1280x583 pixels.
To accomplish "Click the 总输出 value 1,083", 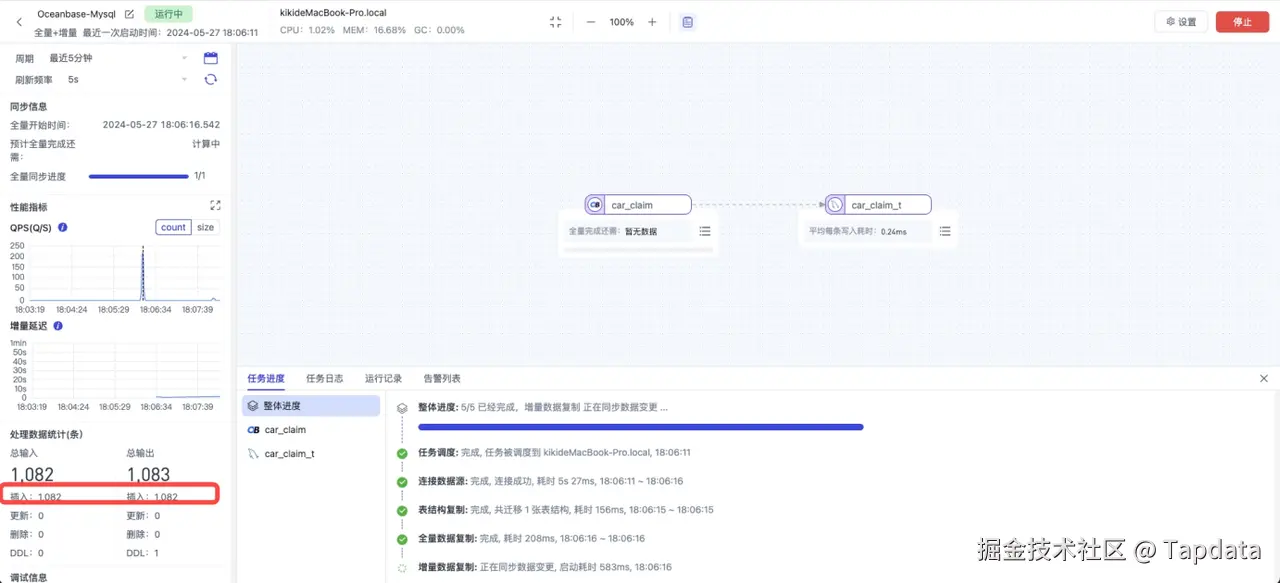I will coord(148,475).
